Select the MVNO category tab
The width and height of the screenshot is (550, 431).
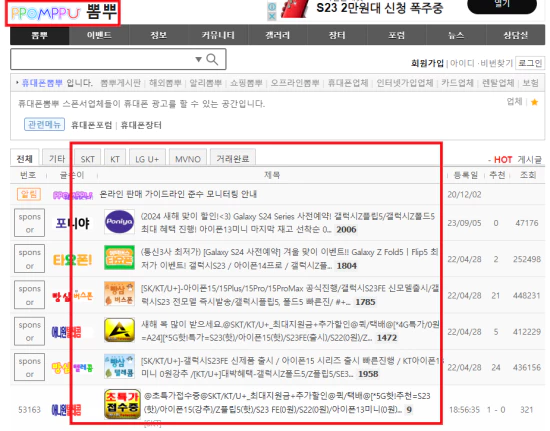(188, 158)
